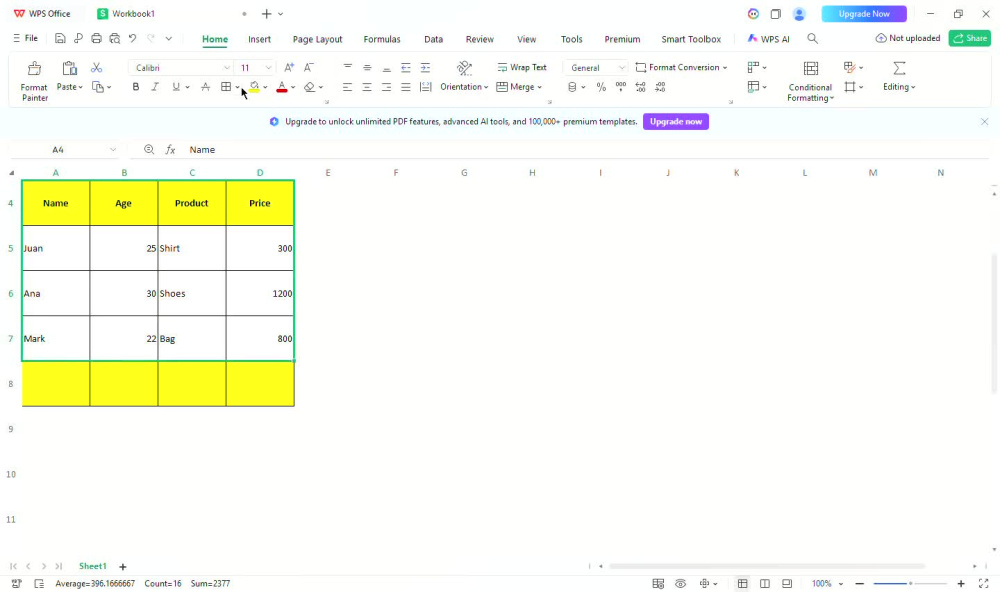Undo the last action
The image size is (1000, 592).
click(133, 38)
